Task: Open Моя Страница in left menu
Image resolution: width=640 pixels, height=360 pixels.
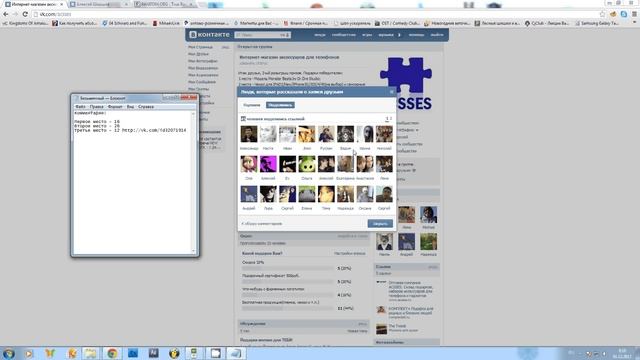Action: coord(200,47)
